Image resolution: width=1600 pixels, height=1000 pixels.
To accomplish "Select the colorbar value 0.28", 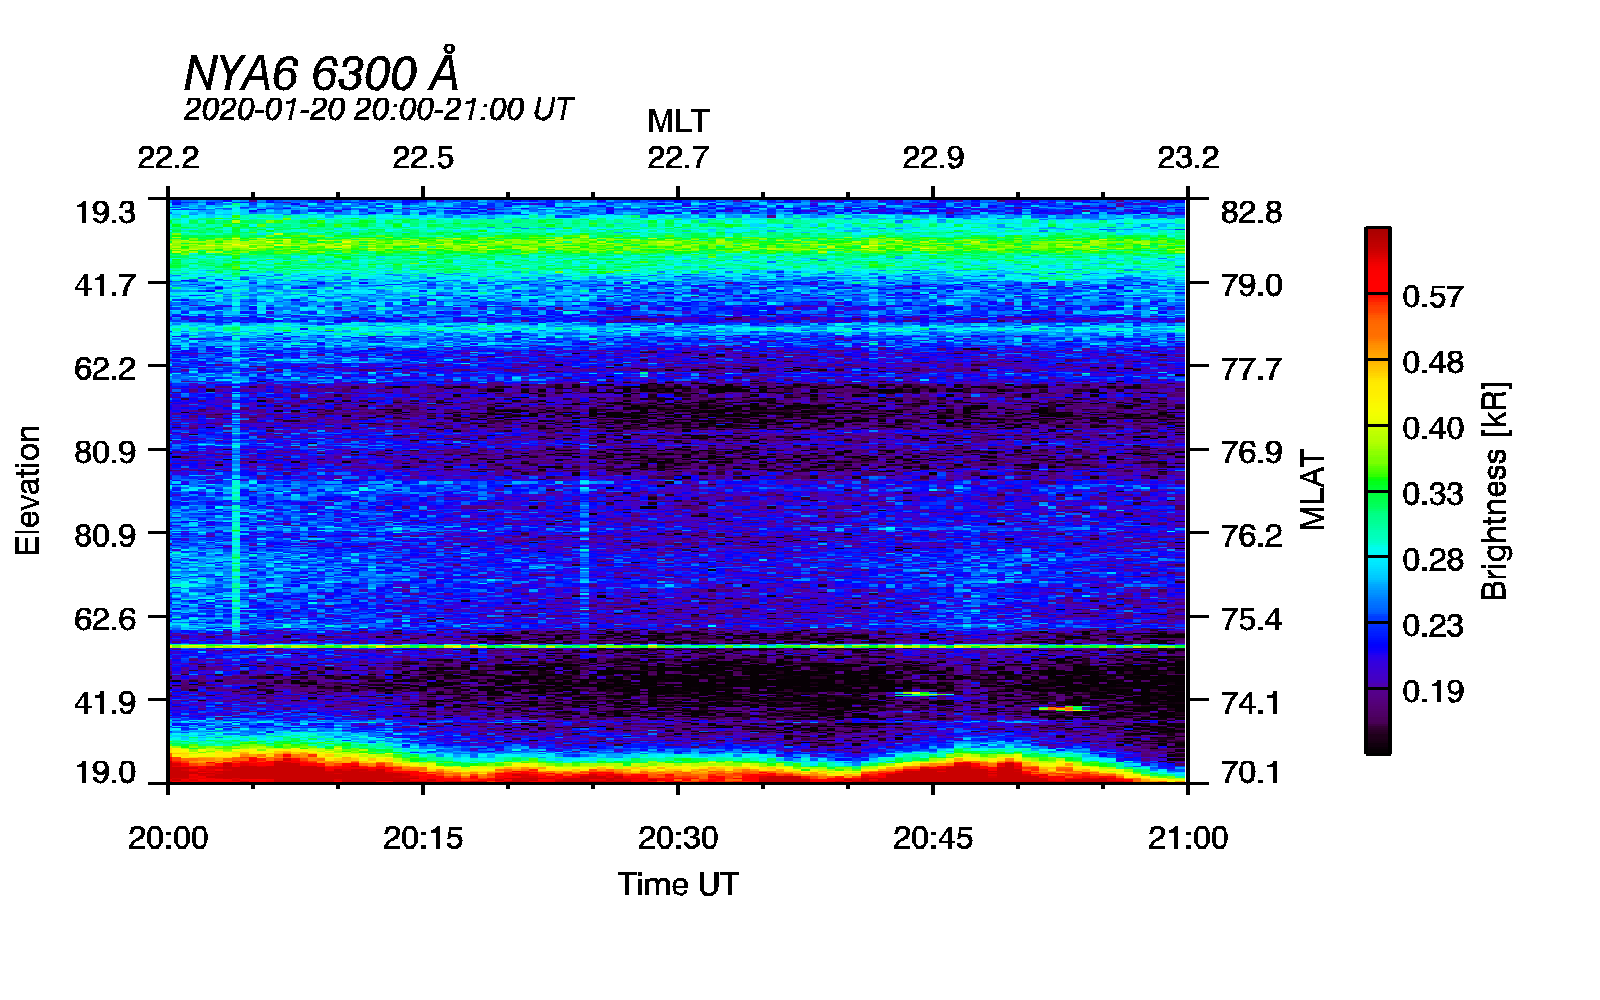I will [x=1433, y=560].
